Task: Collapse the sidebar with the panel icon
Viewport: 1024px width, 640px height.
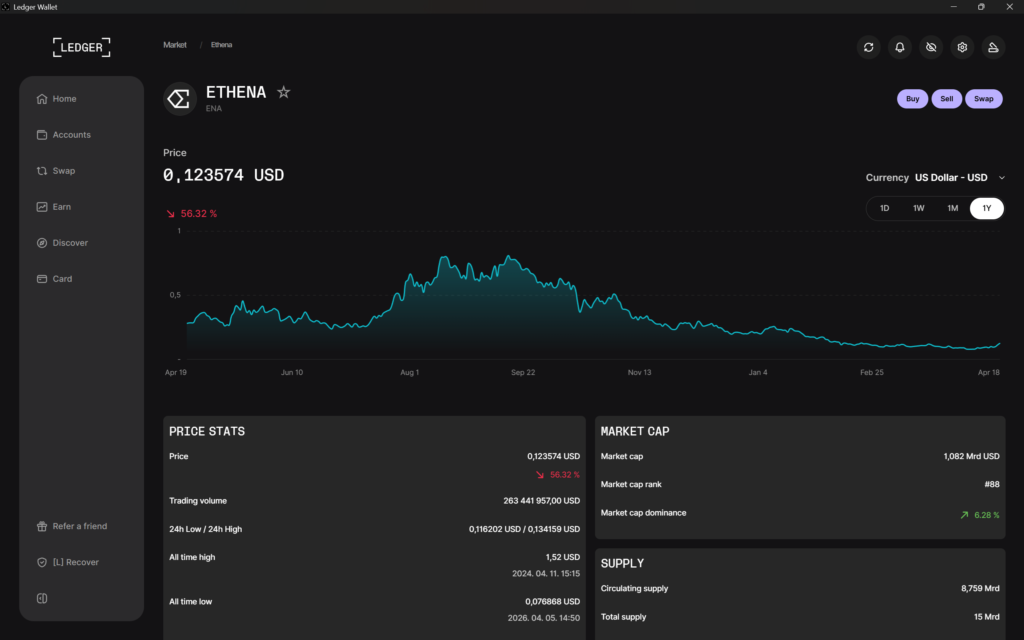Action: (x=42, y=598)
